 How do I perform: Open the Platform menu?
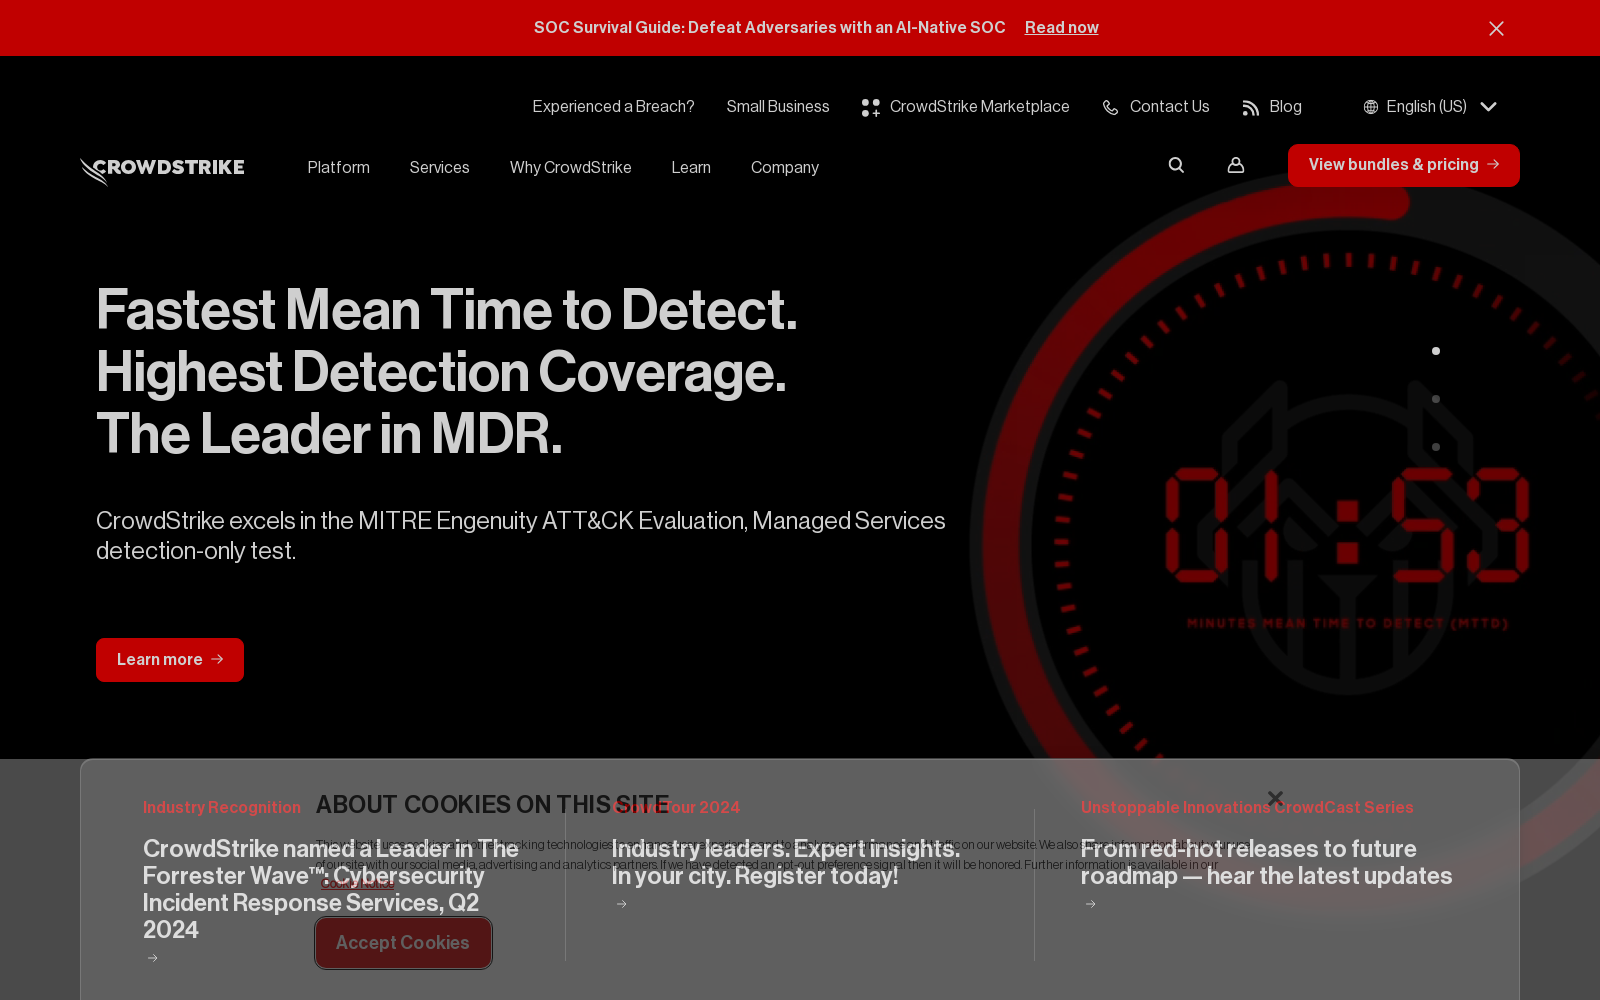[339, 167]
